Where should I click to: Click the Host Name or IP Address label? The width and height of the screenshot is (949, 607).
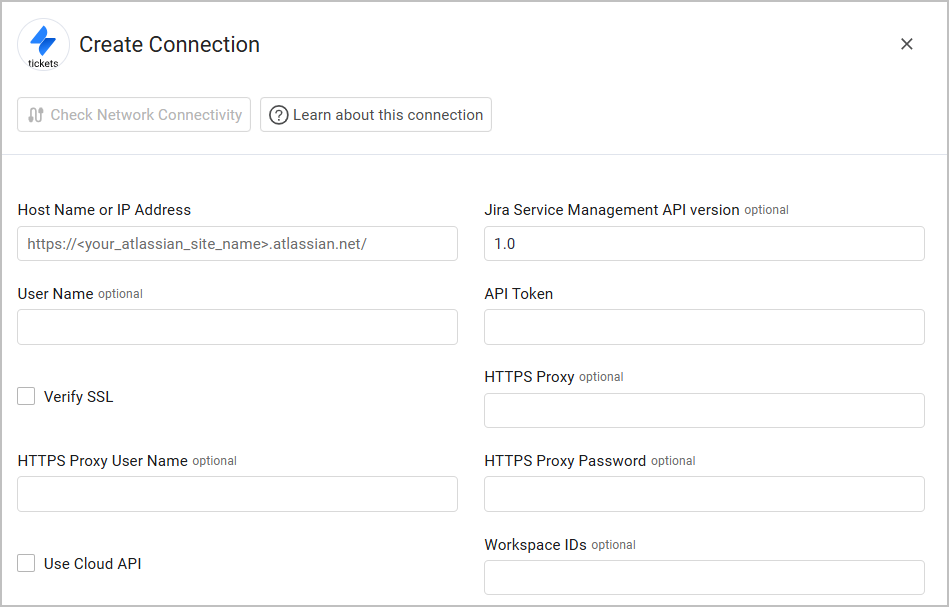(x=104, y=210)
